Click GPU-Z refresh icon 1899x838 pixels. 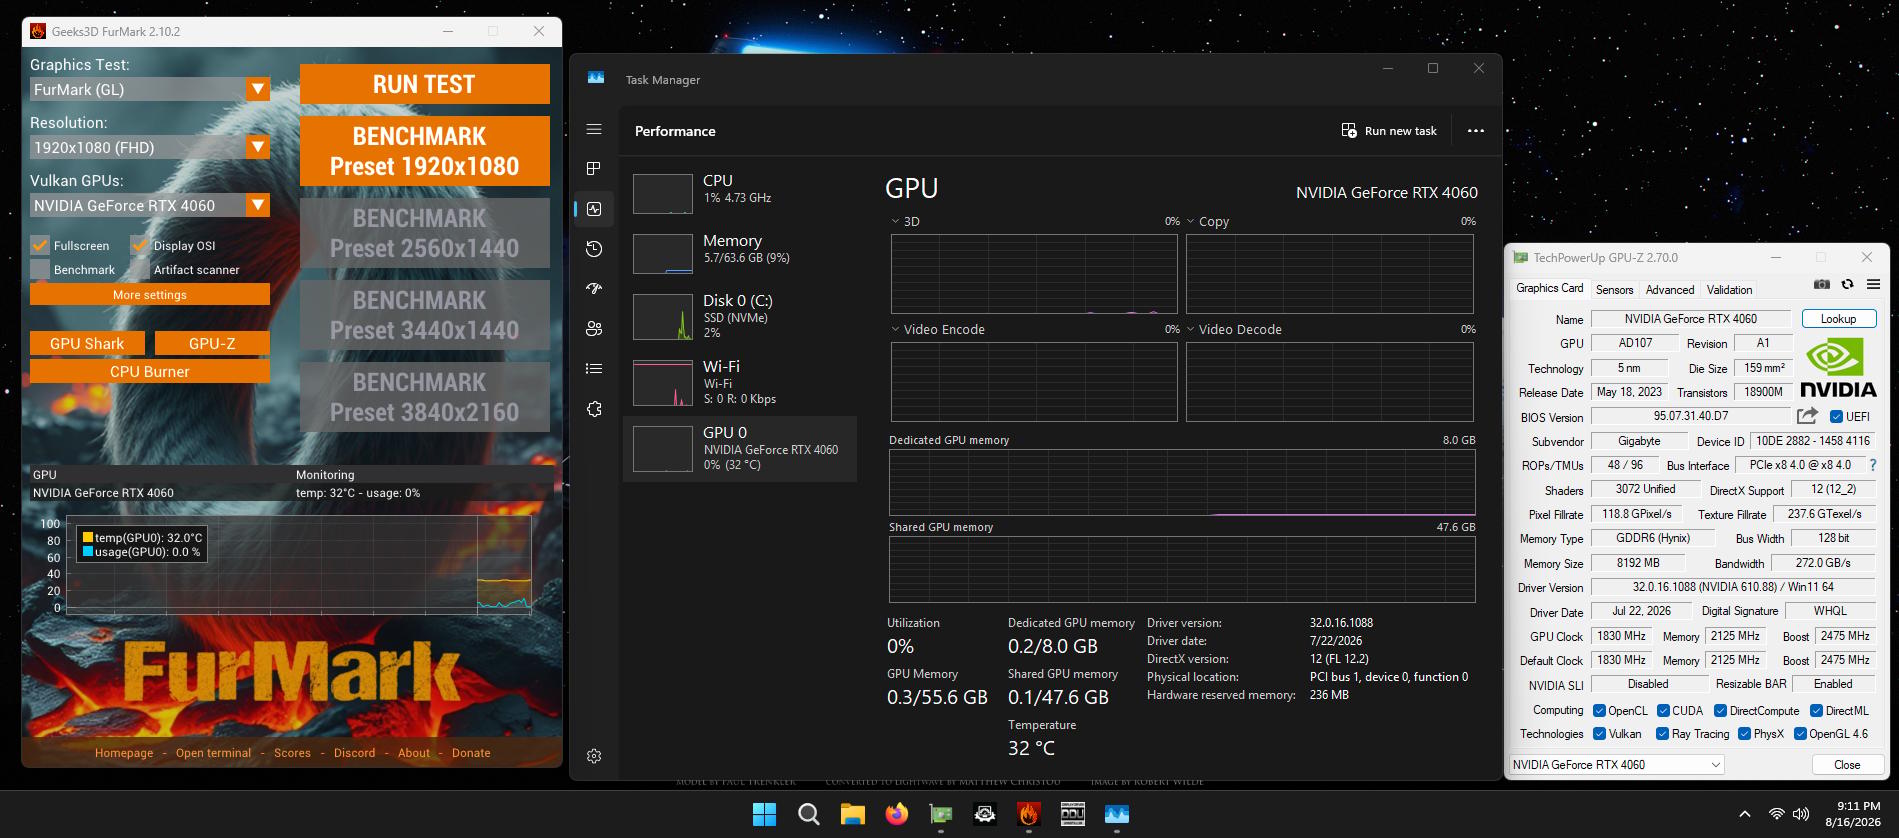tap(1848, 284)
